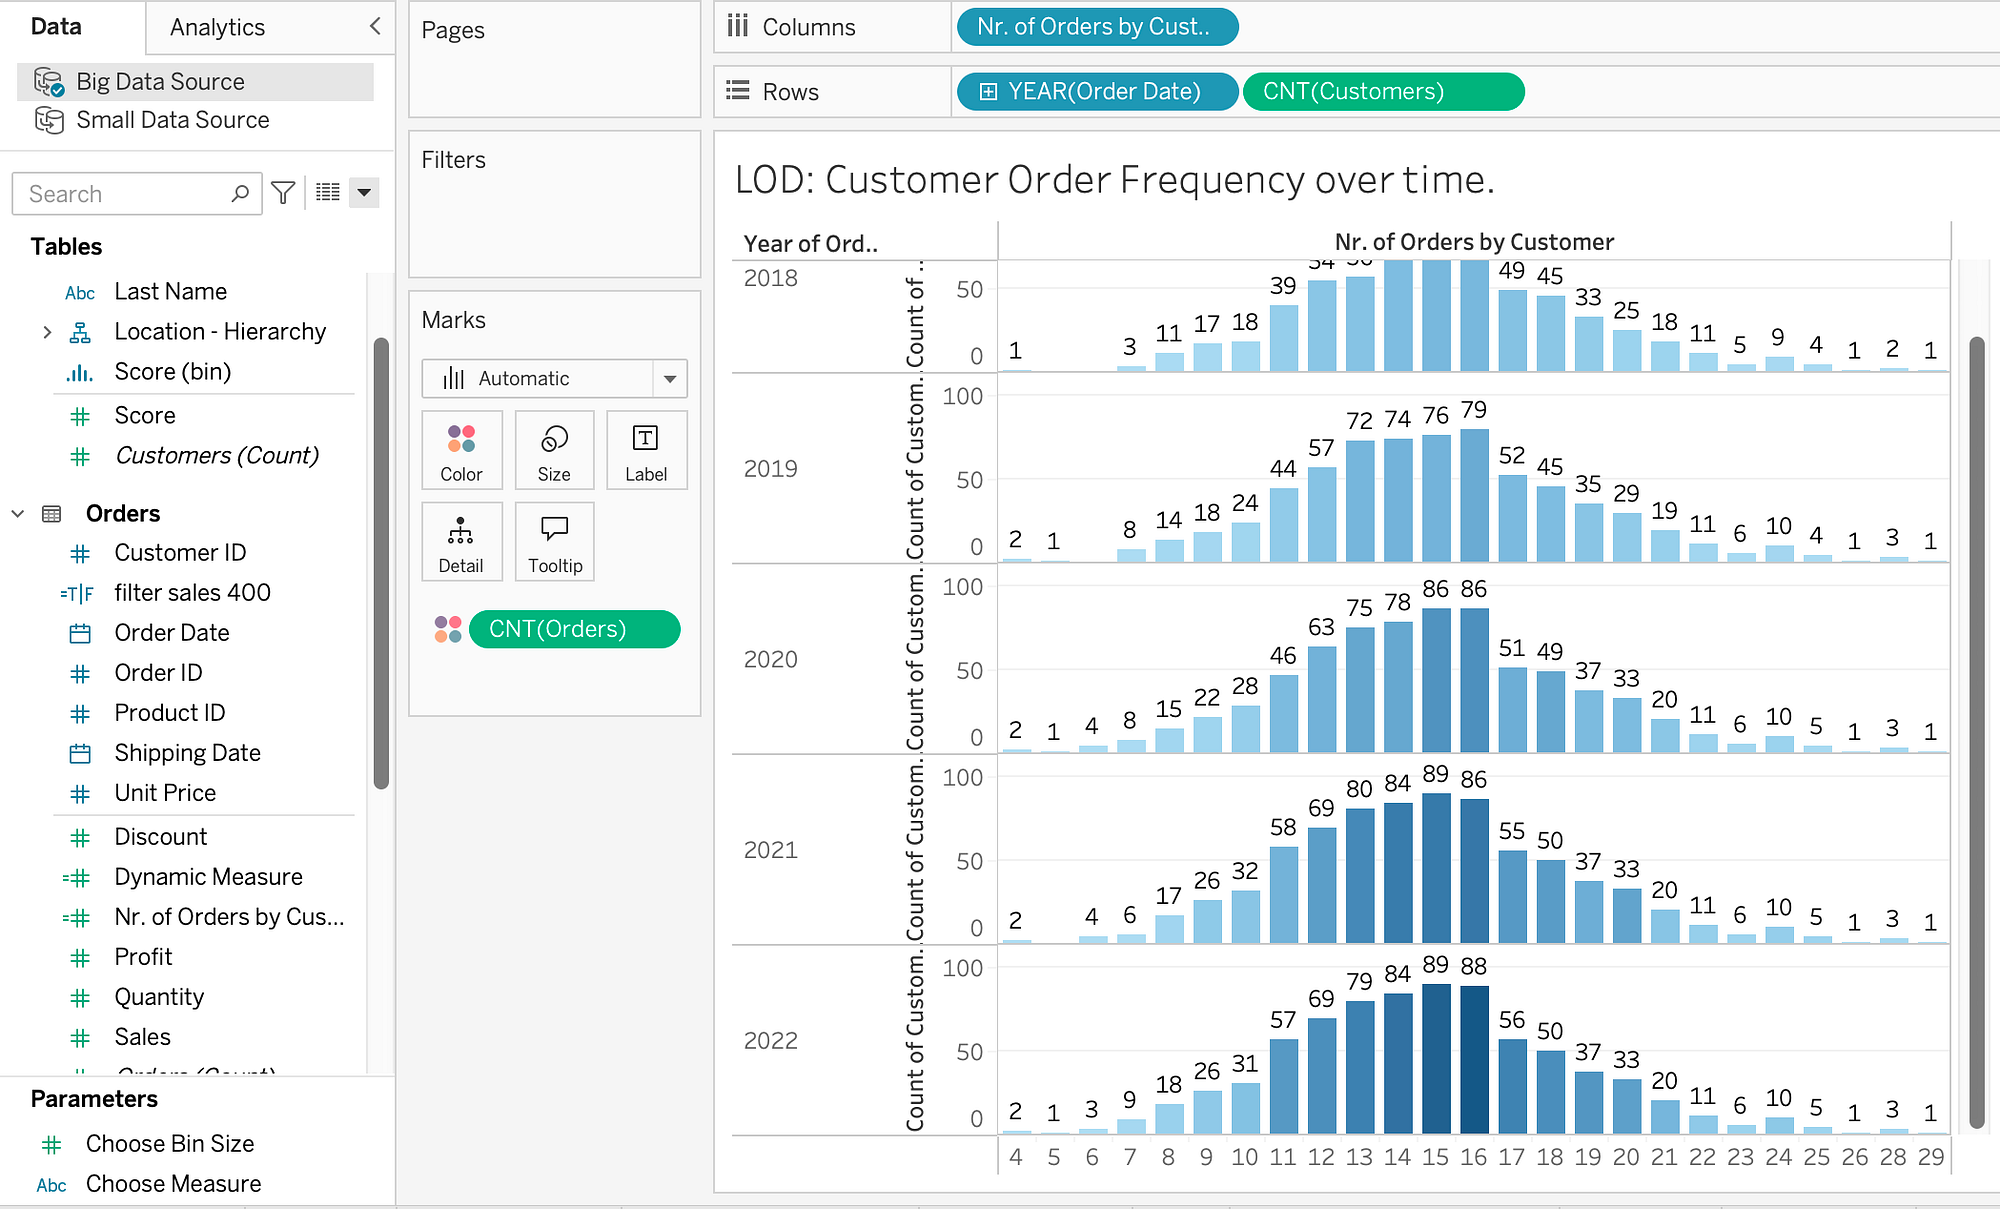This screenshot has height=1209, width=2000.
Task: Open the Size marks card
Action: click(554, 450)
